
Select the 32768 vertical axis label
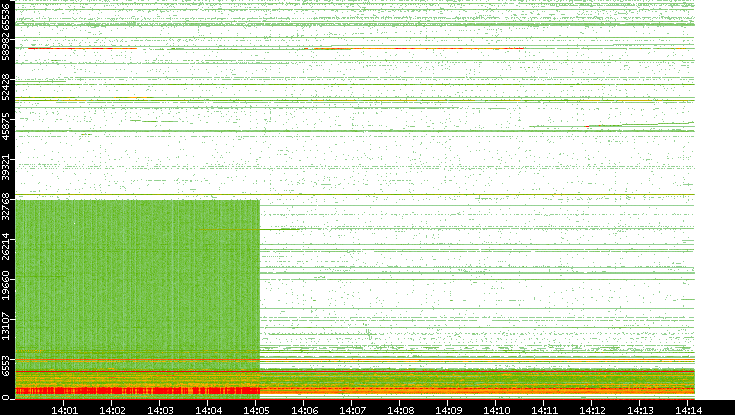[7, 205]
